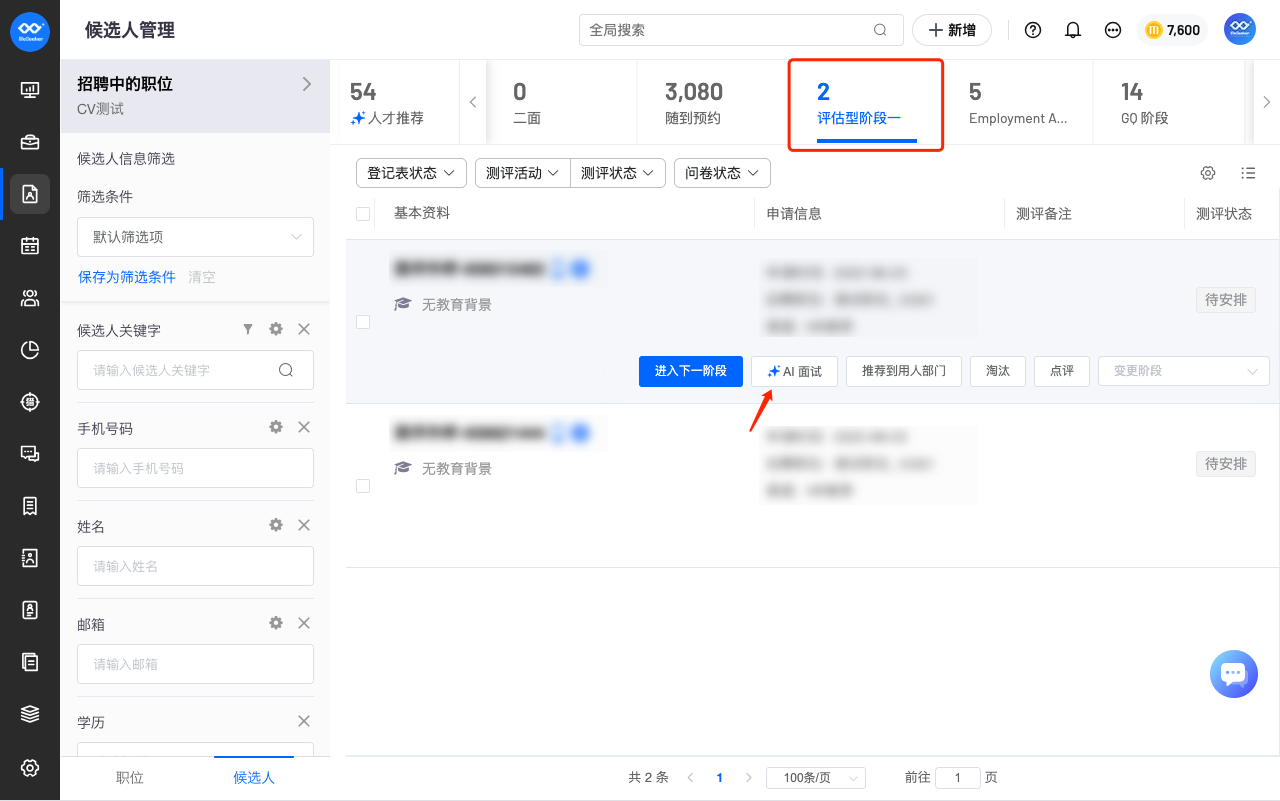Screen dimensions: 1280x801
Task: Click the 新增 button
Action: tap(952, 30)
